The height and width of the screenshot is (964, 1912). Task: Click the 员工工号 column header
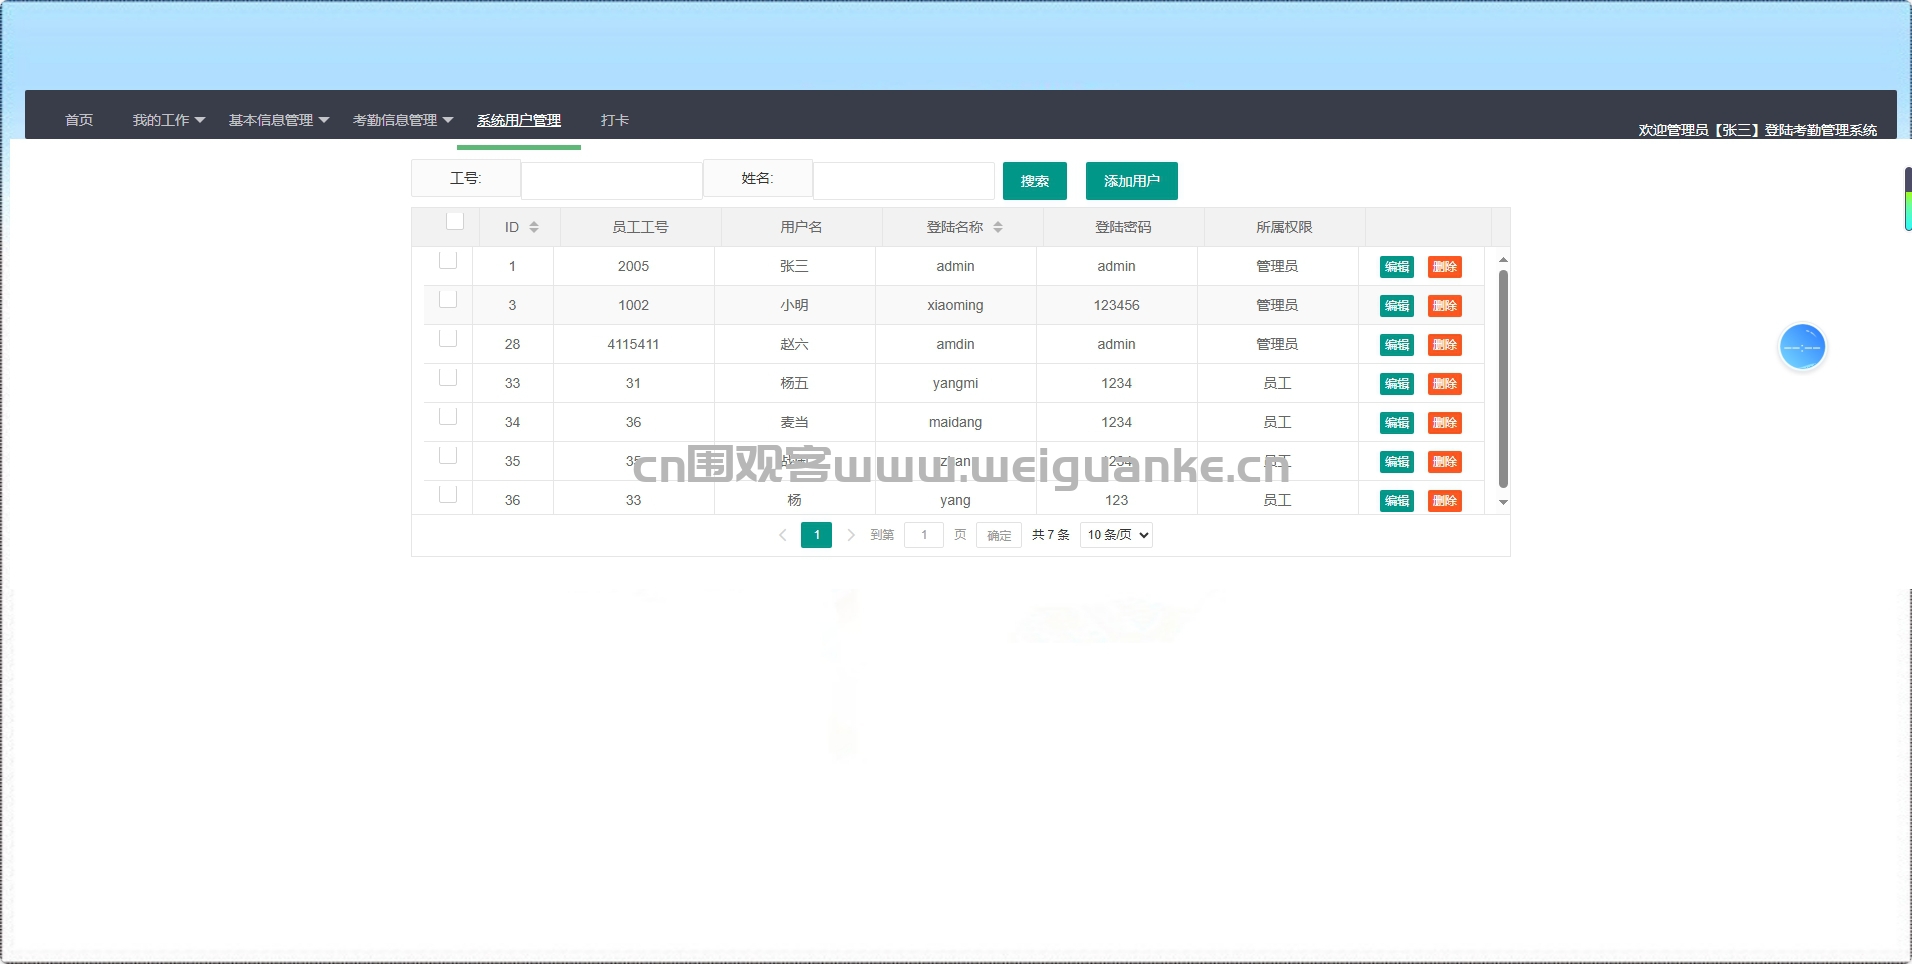(640, 227)
